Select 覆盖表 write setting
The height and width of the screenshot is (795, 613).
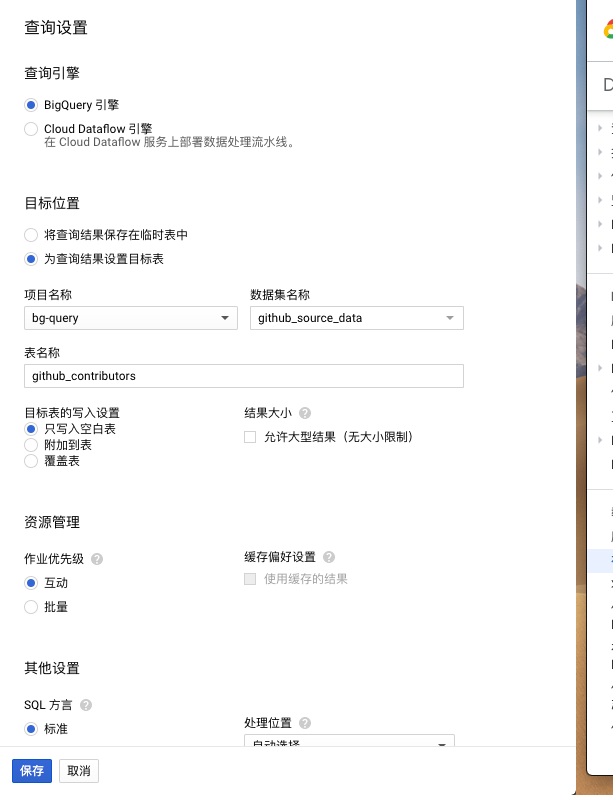click(x=31, y=461)
